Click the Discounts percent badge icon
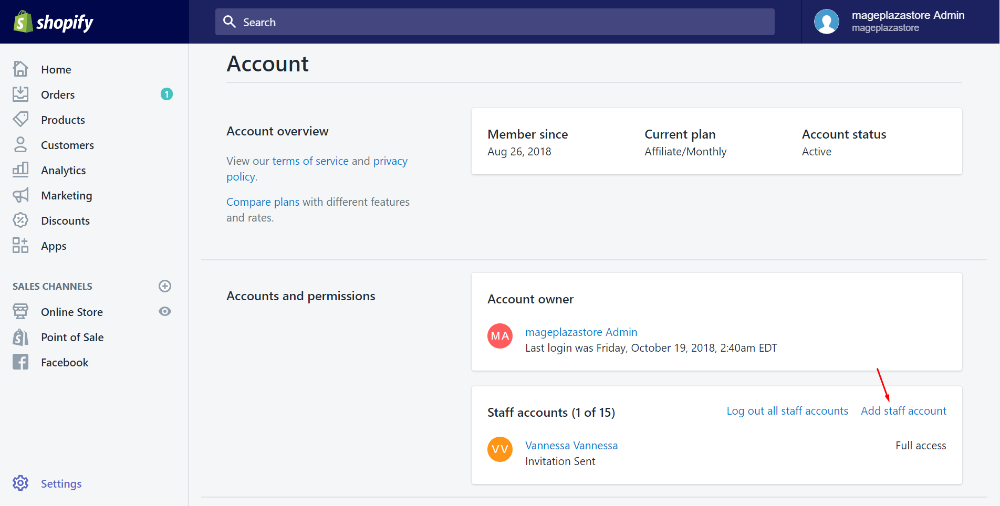Viewport: 1000px width, 506px height. 20,220
